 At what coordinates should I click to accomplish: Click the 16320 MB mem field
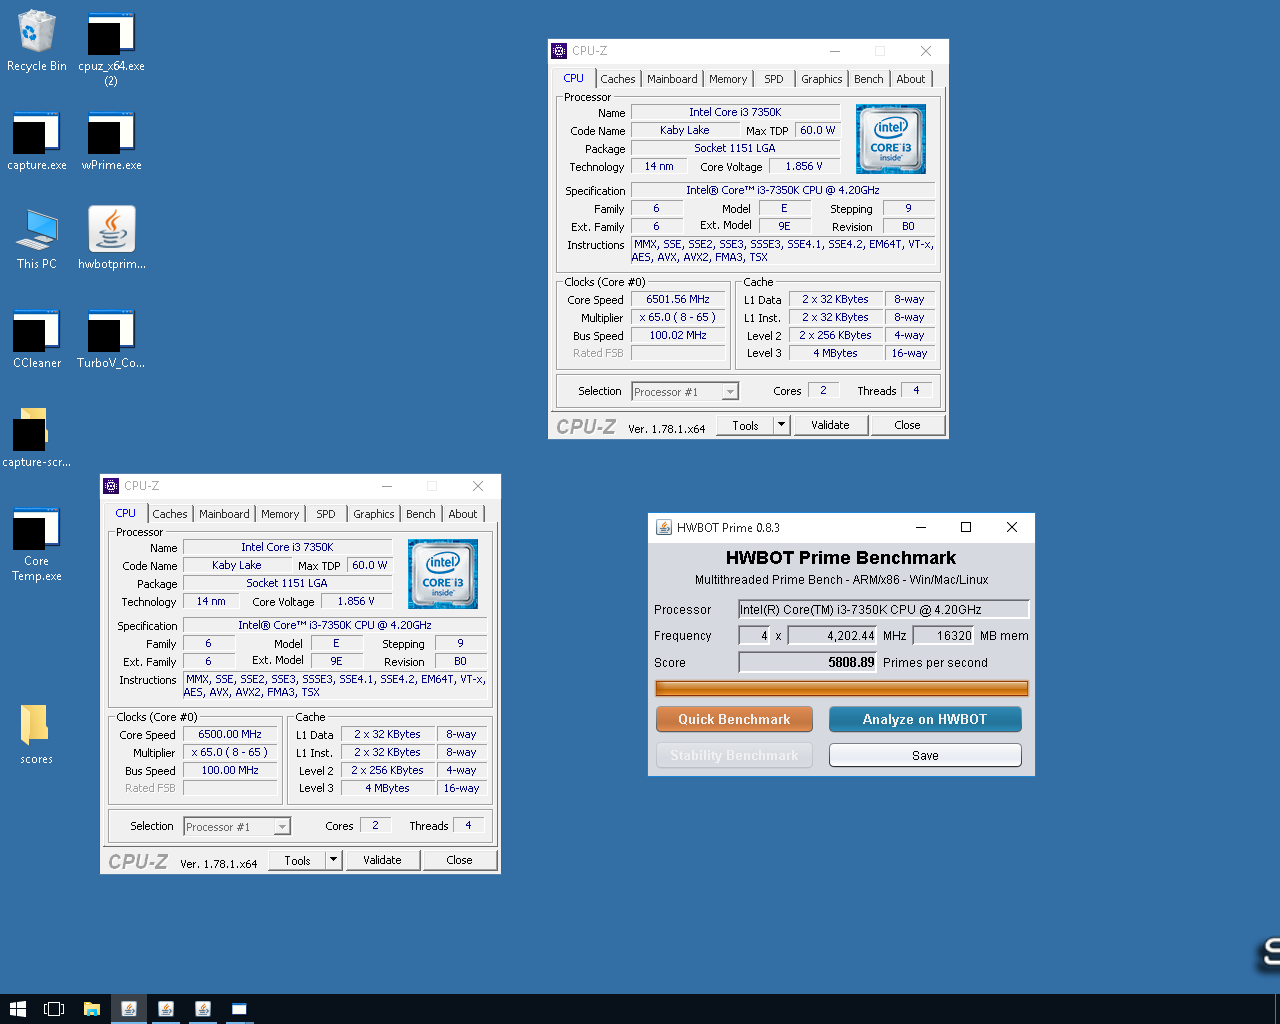[x=944, y=635]
